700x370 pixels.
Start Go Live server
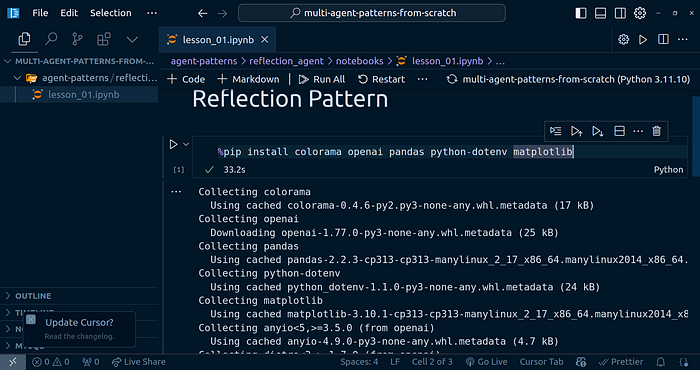click(486, 362)
